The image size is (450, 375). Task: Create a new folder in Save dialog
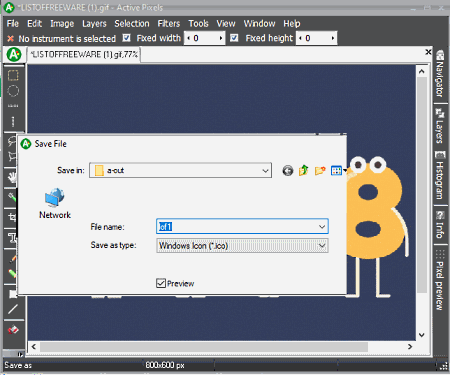(320, 171)
